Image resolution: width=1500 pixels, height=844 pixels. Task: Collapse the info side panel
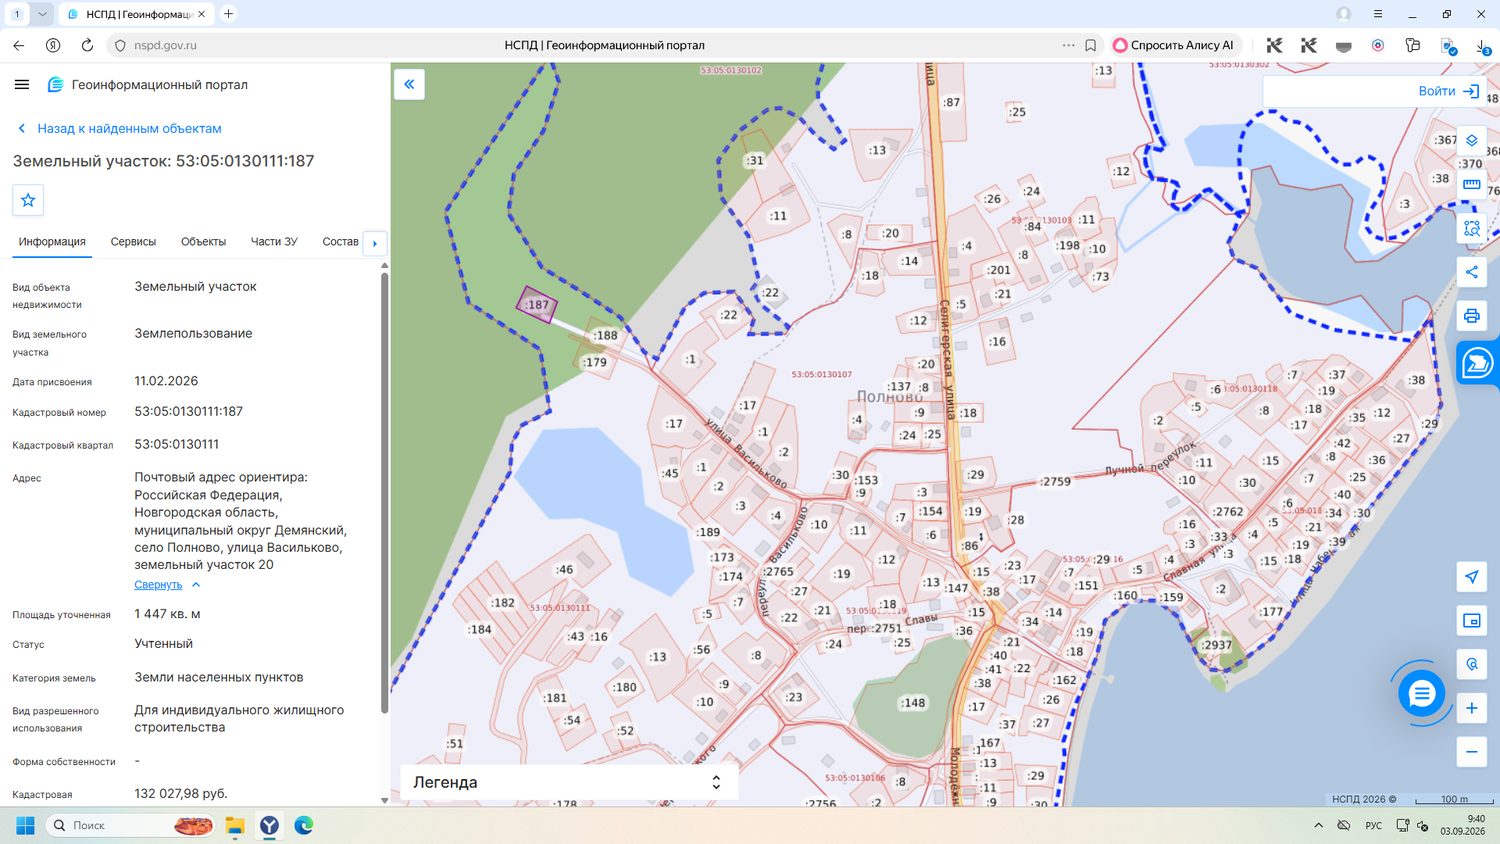(409, 85)
